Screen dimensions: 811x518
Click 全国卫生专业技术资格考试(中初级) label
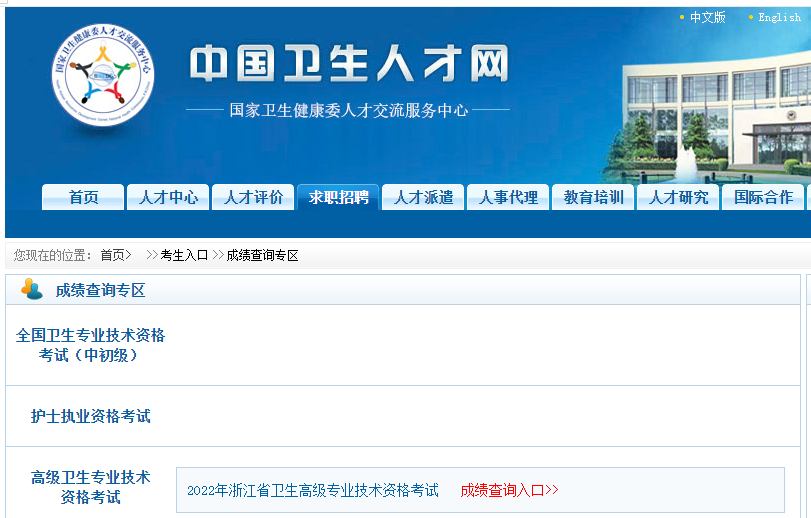pyautogui.click(x=90, y=345)
